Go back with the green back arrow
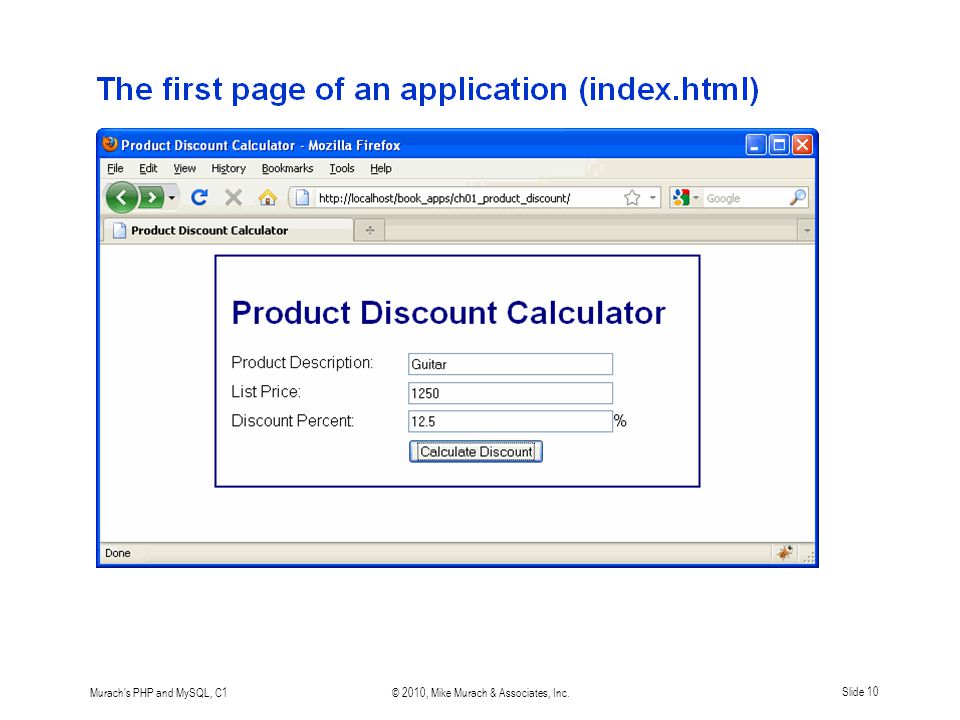This screenshot has width=960, height=720. click(122, 198)
